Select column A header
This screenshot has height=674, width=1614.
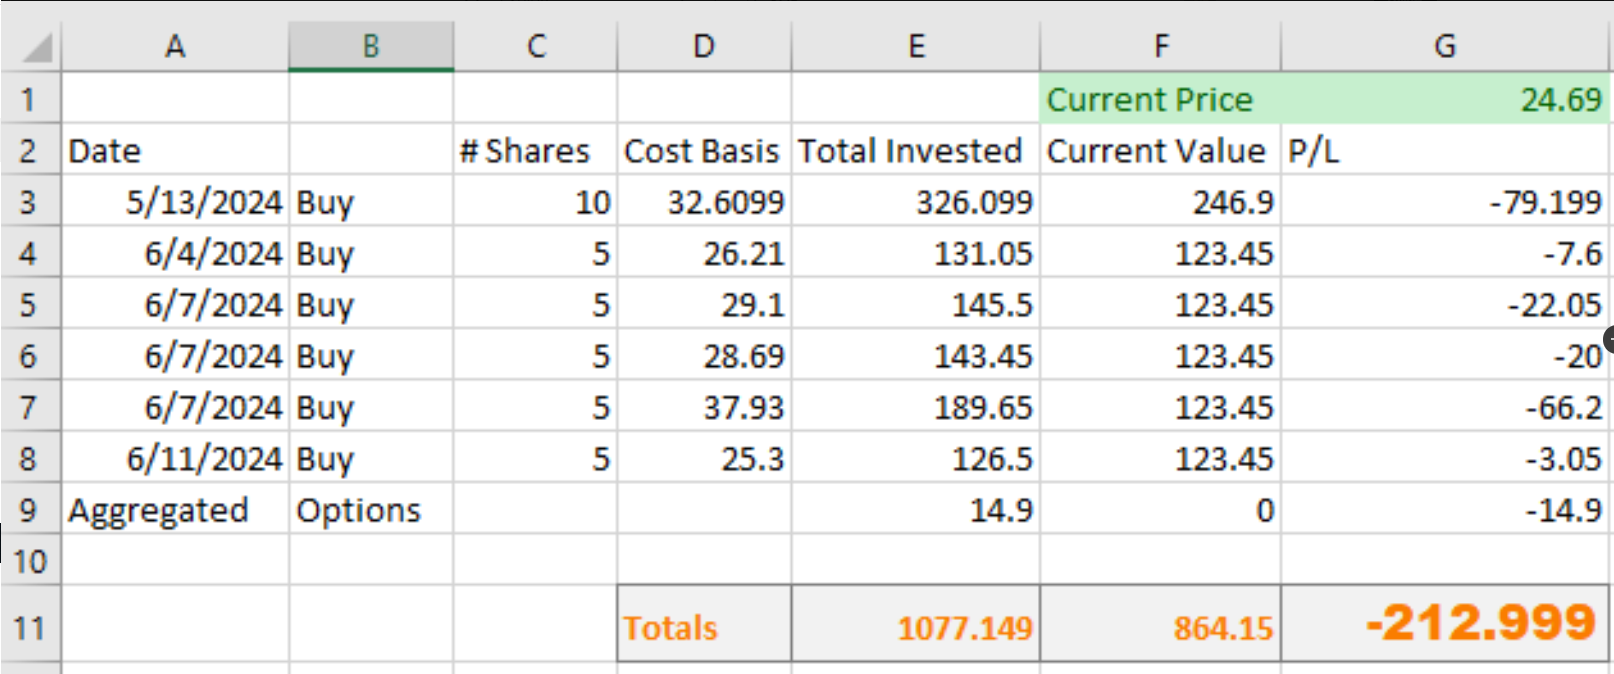click(x=175, y=46)
